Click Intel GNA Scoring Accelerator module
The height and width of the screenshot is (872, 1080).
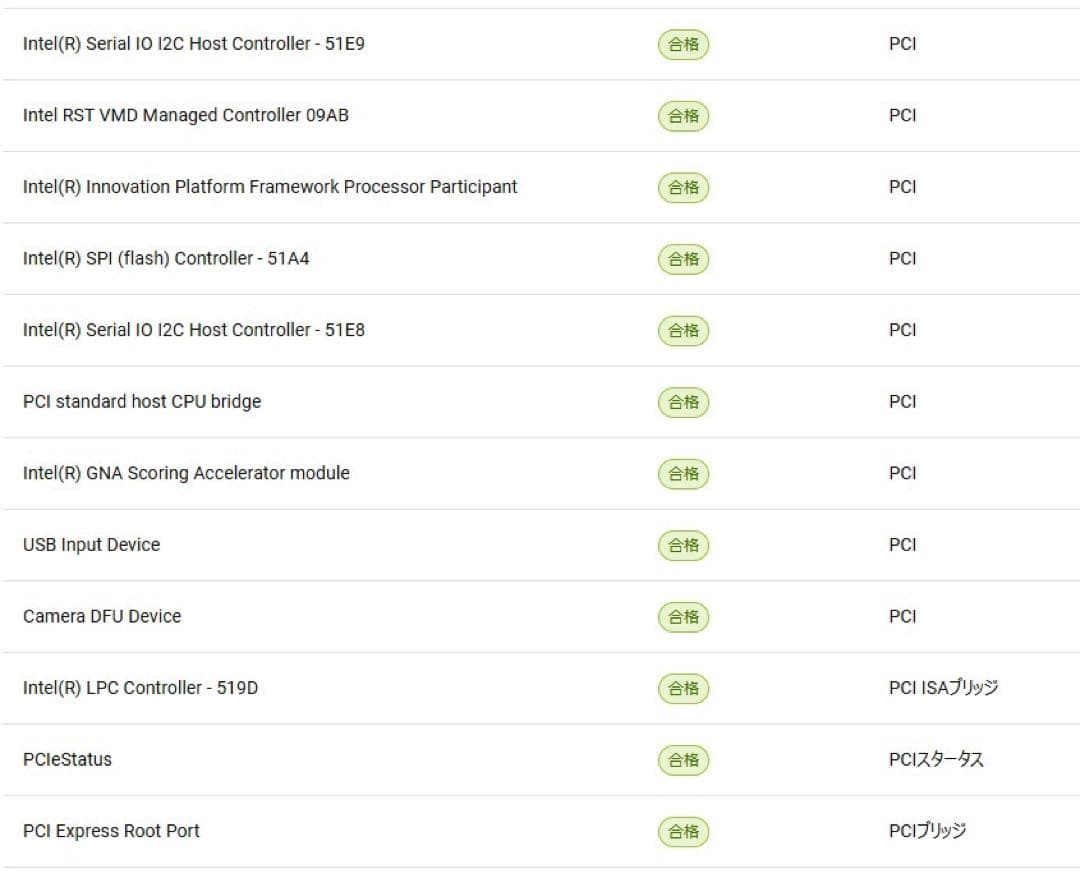[186, 473]
